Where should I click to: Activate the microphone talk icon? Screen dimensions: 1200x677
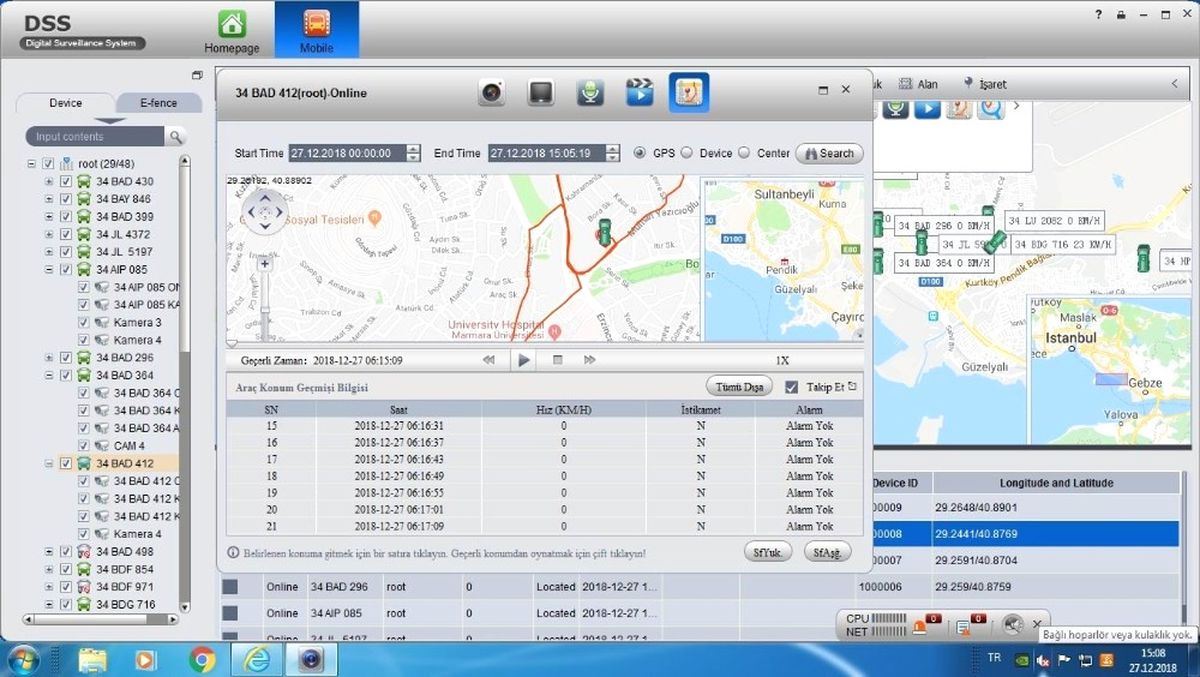590,92
